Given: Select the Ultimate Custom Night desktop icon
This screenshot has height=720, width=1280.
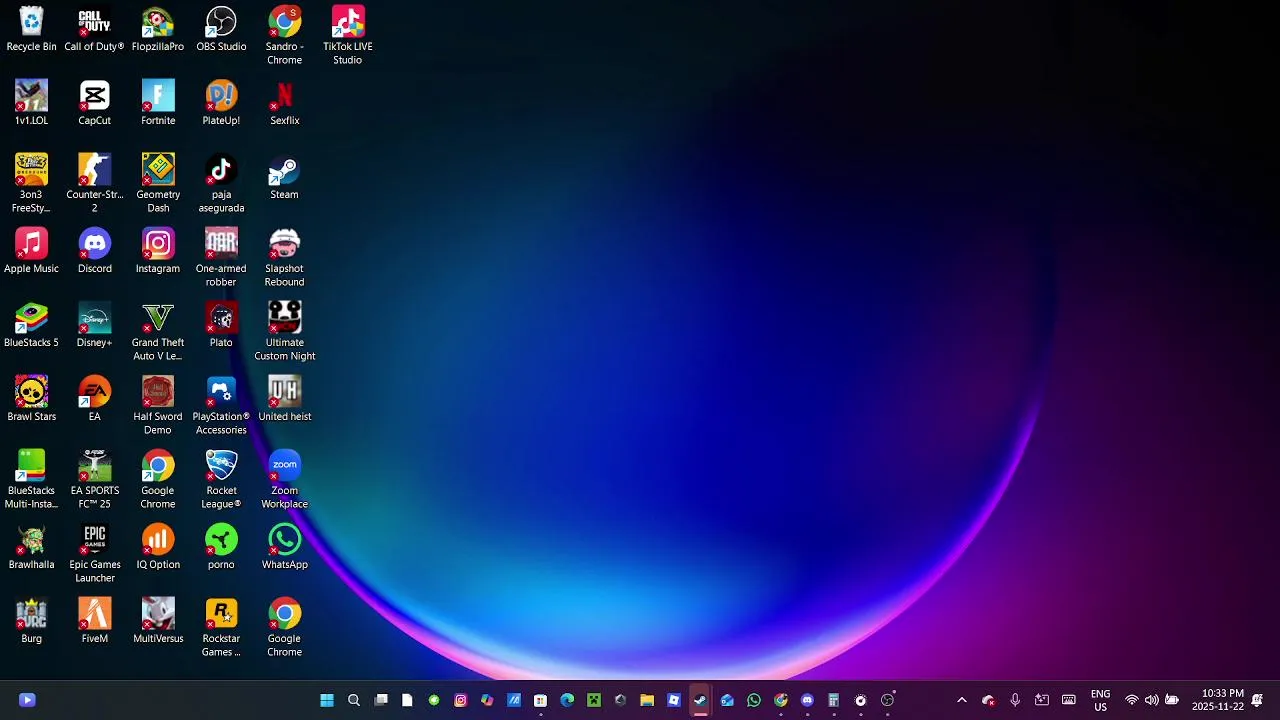Looking at the screenshot, I should pos(284,332).
